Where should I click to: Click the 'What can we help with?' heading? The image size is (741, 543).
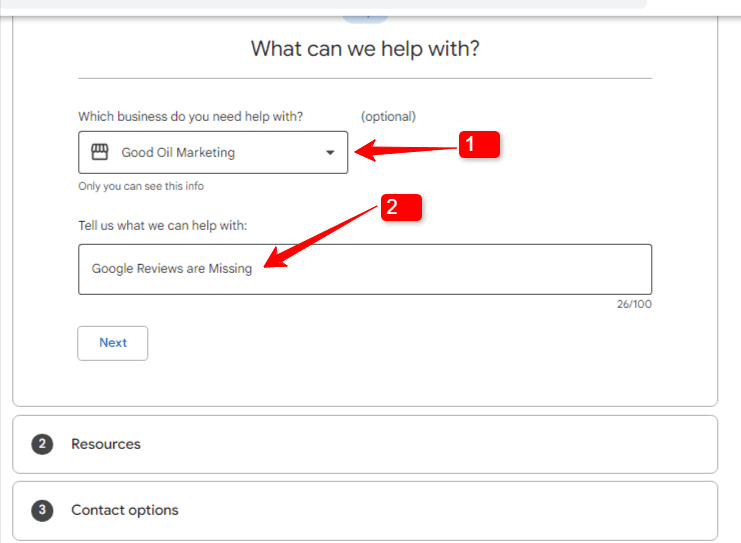365,49
